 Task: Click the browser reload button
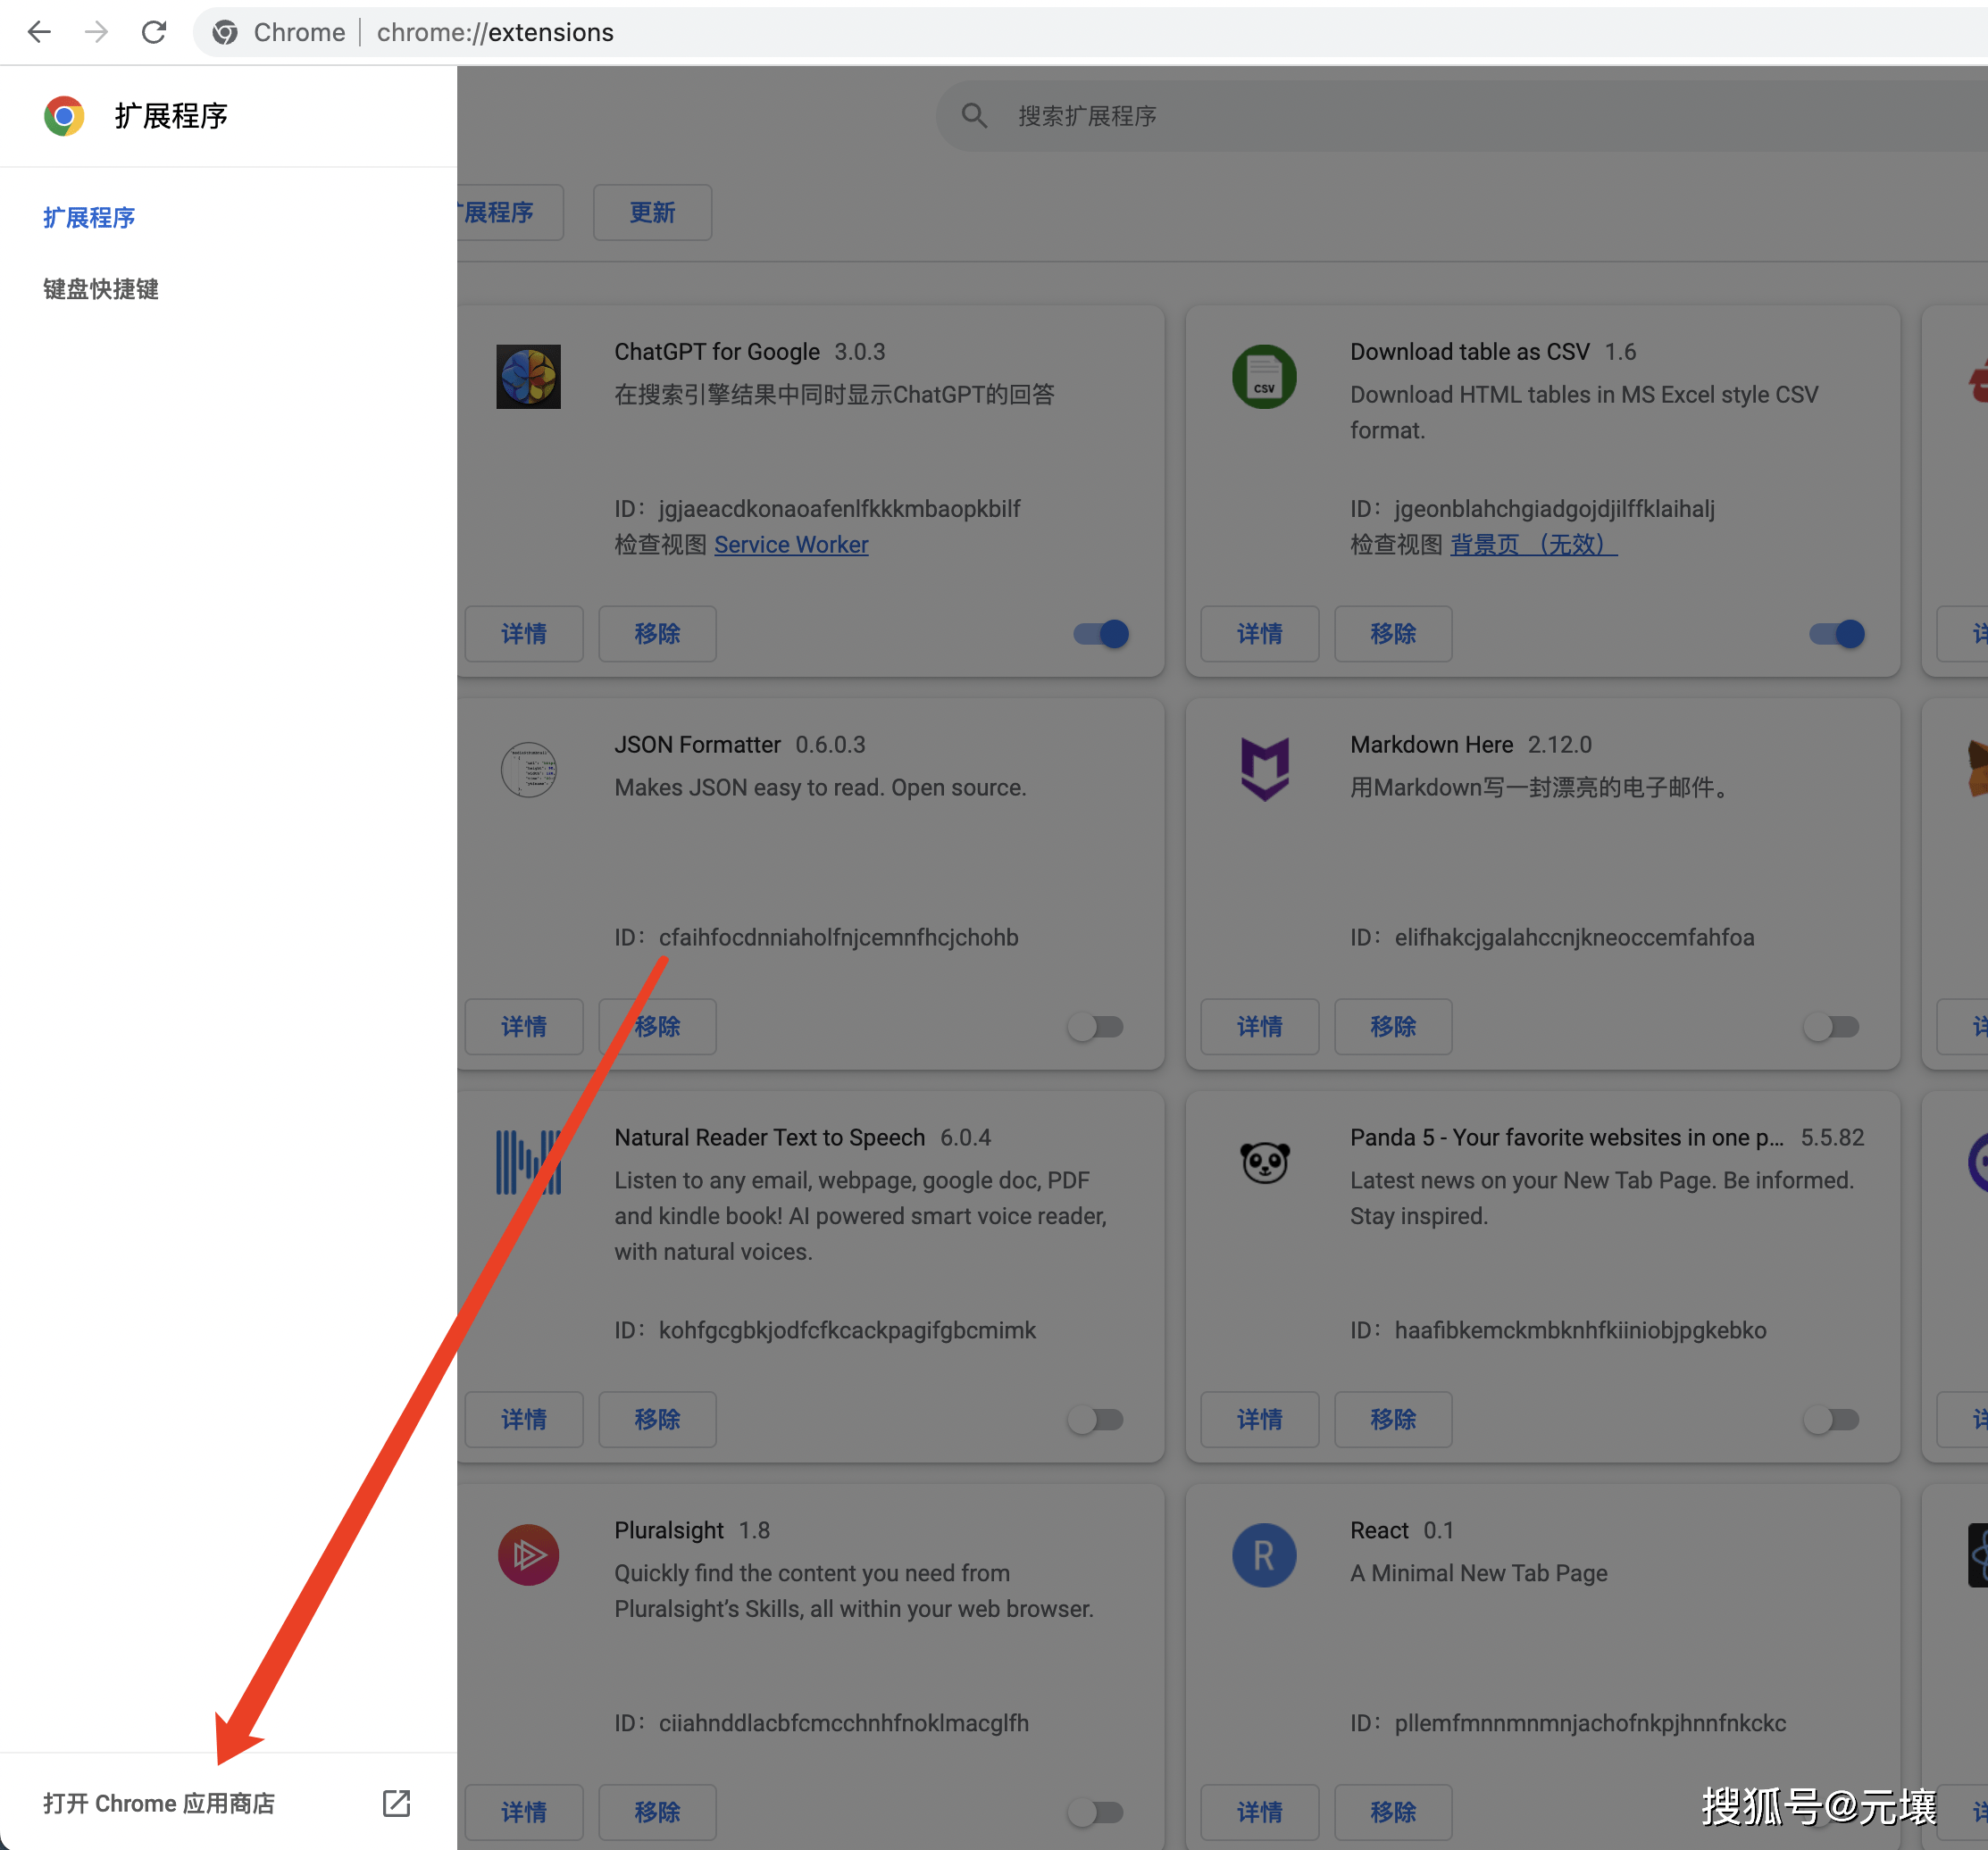coord(154,32)
